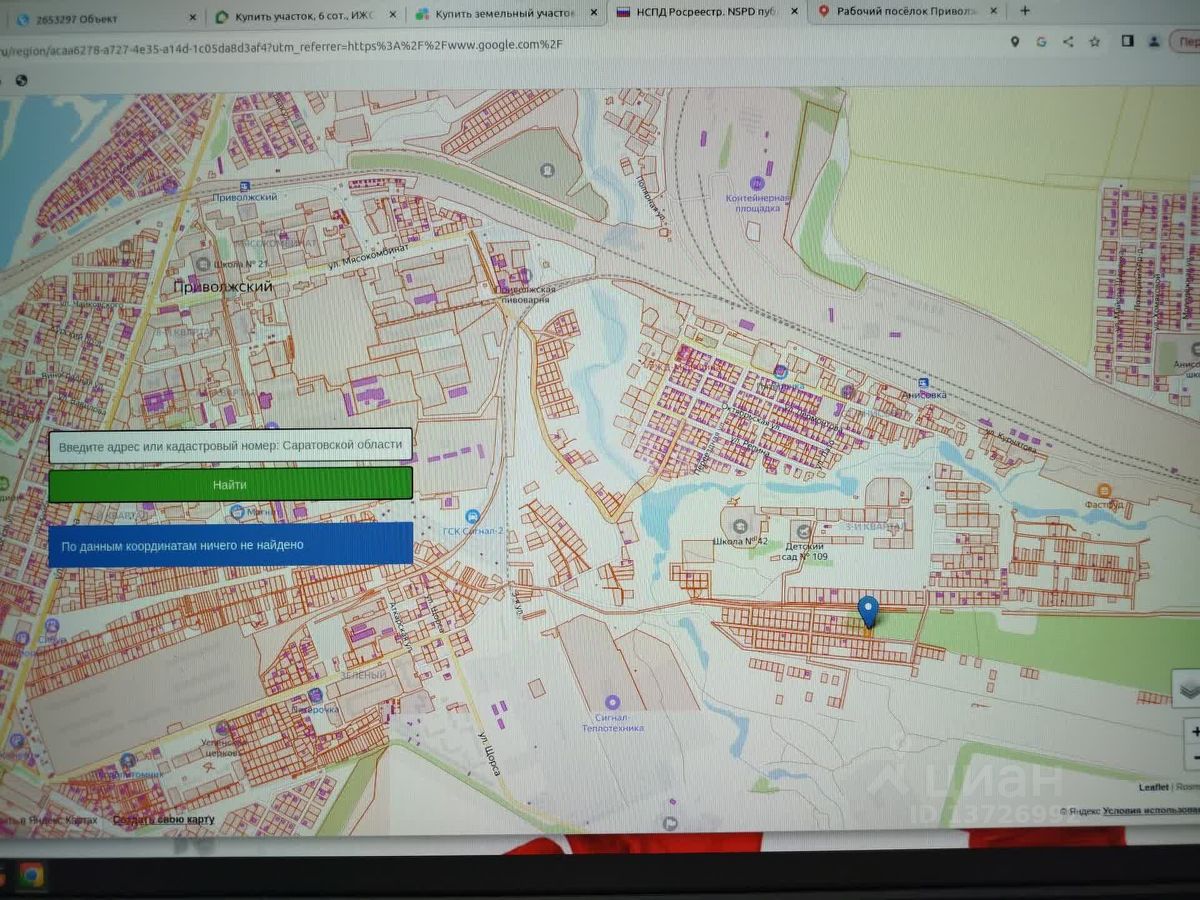The width and height of the screenshot is (1200, 900).
Task: Bookmark this page with the star icon
Action: click(x=1095, y=42)
